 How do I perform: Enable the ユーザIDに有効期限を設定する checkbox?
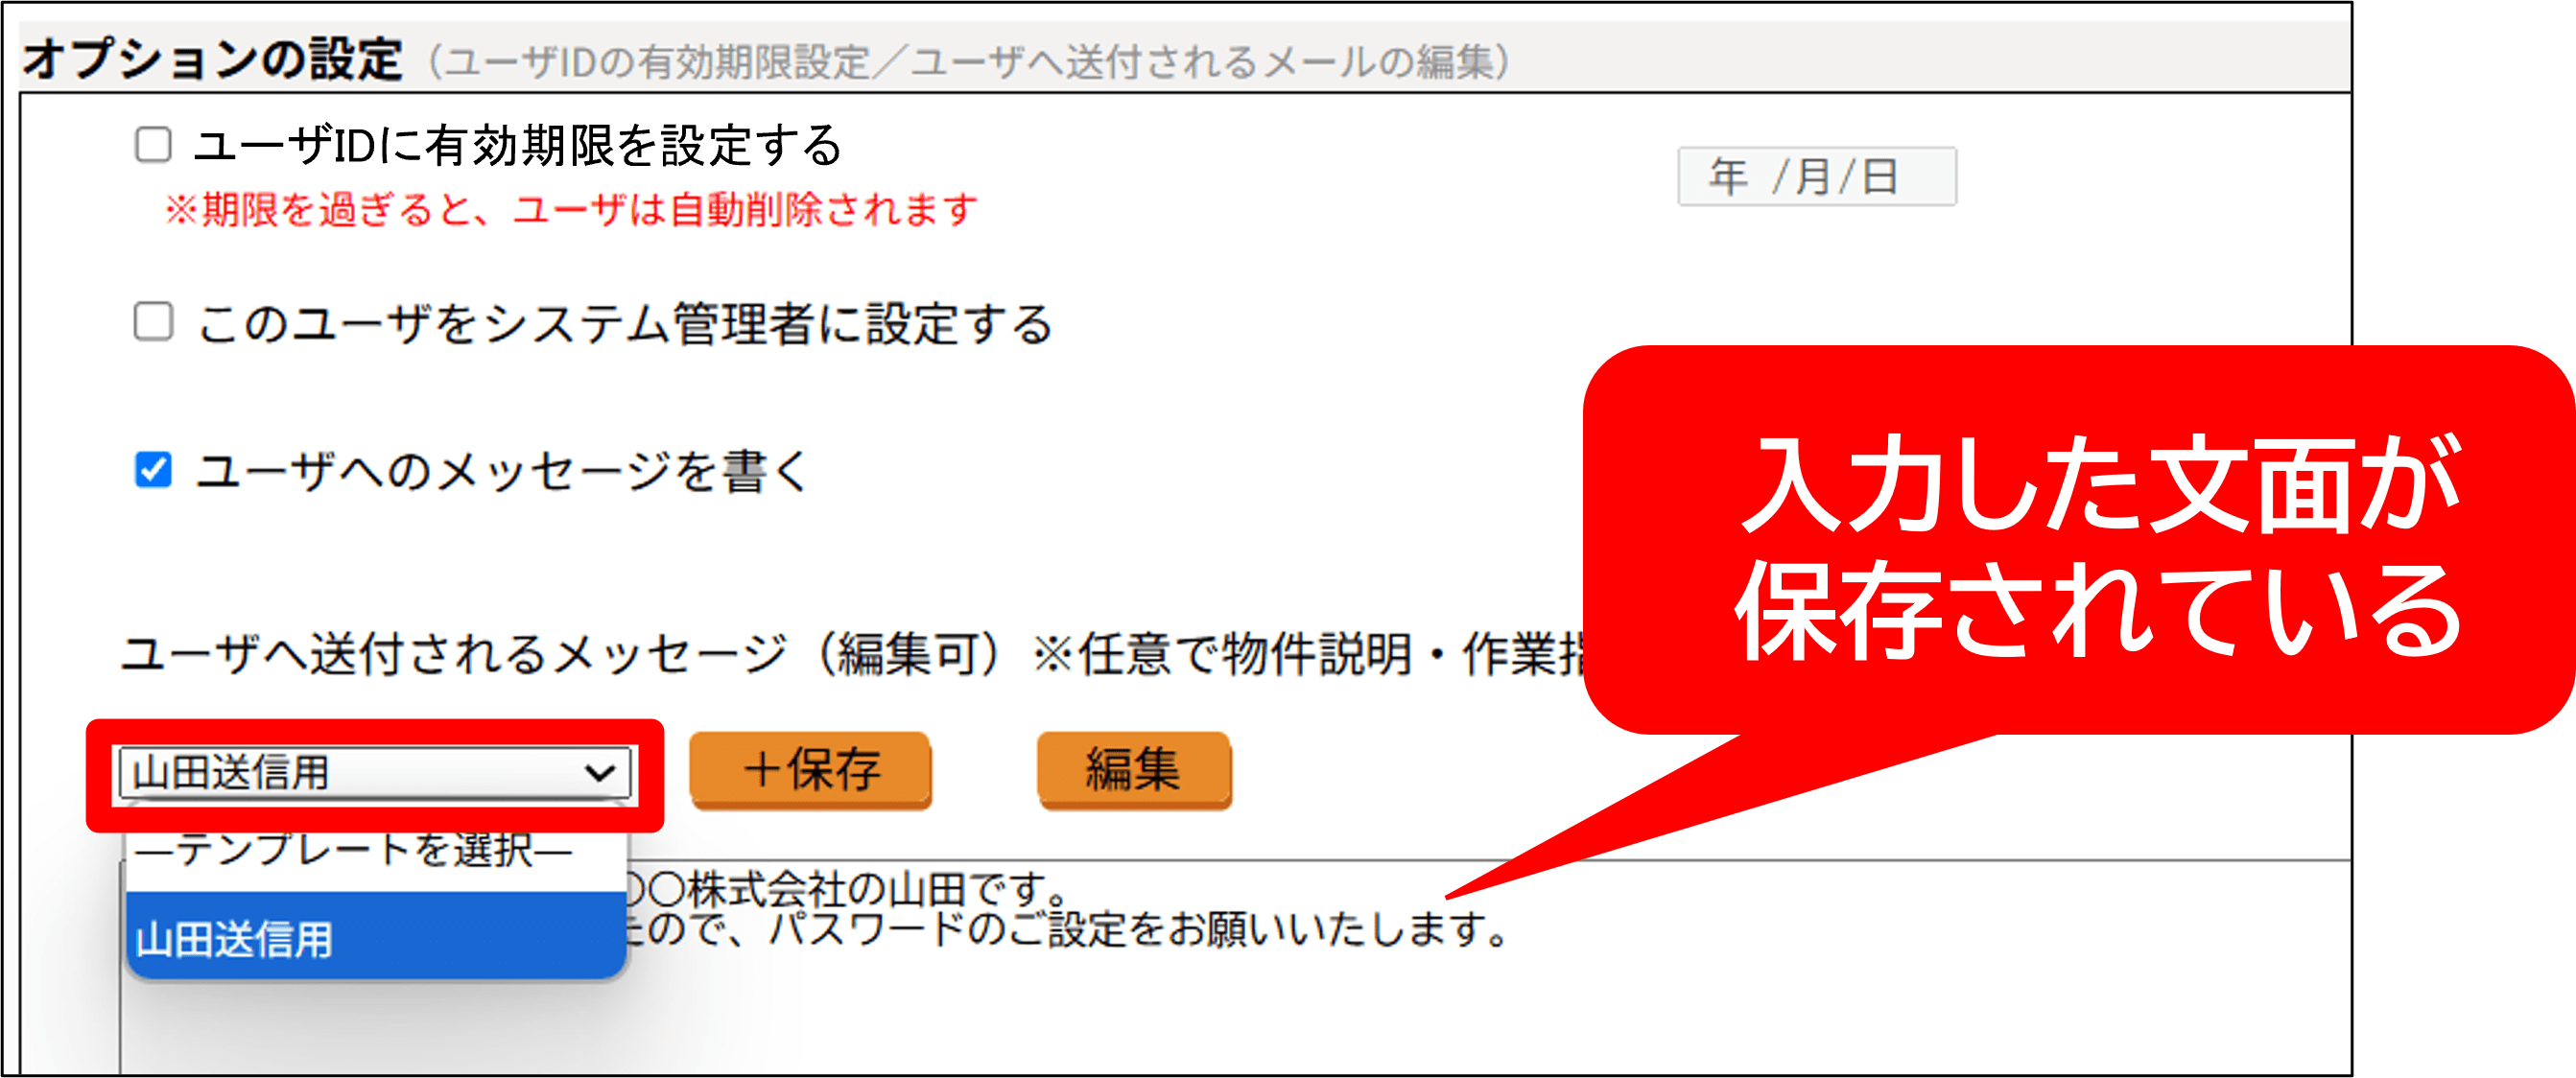pos(153,144)
